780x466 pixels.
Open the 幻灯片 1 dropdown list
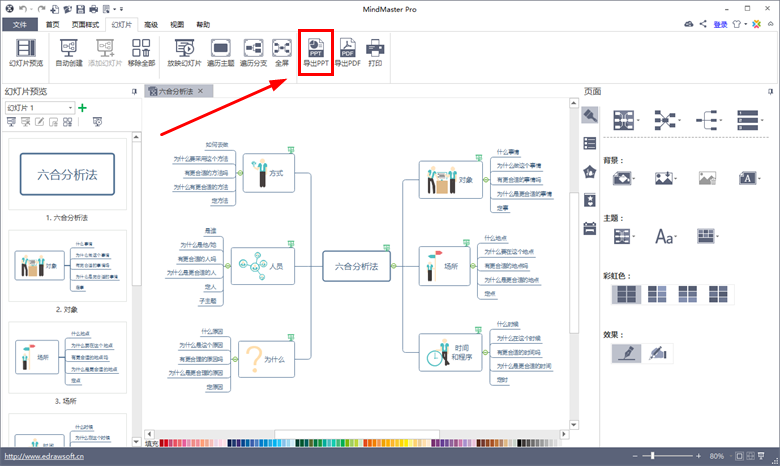[x=70, y=107]
